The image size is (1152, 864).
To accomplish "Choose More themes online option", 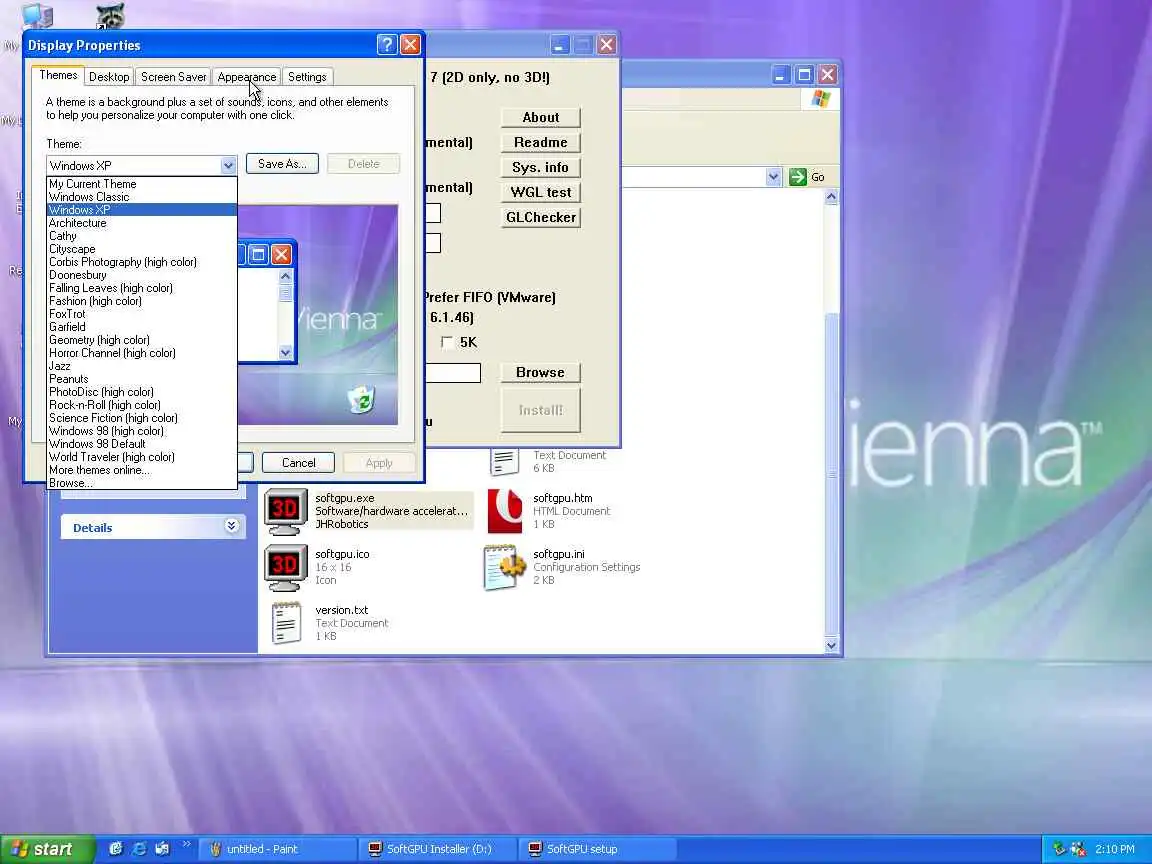I will coord(142,470).
